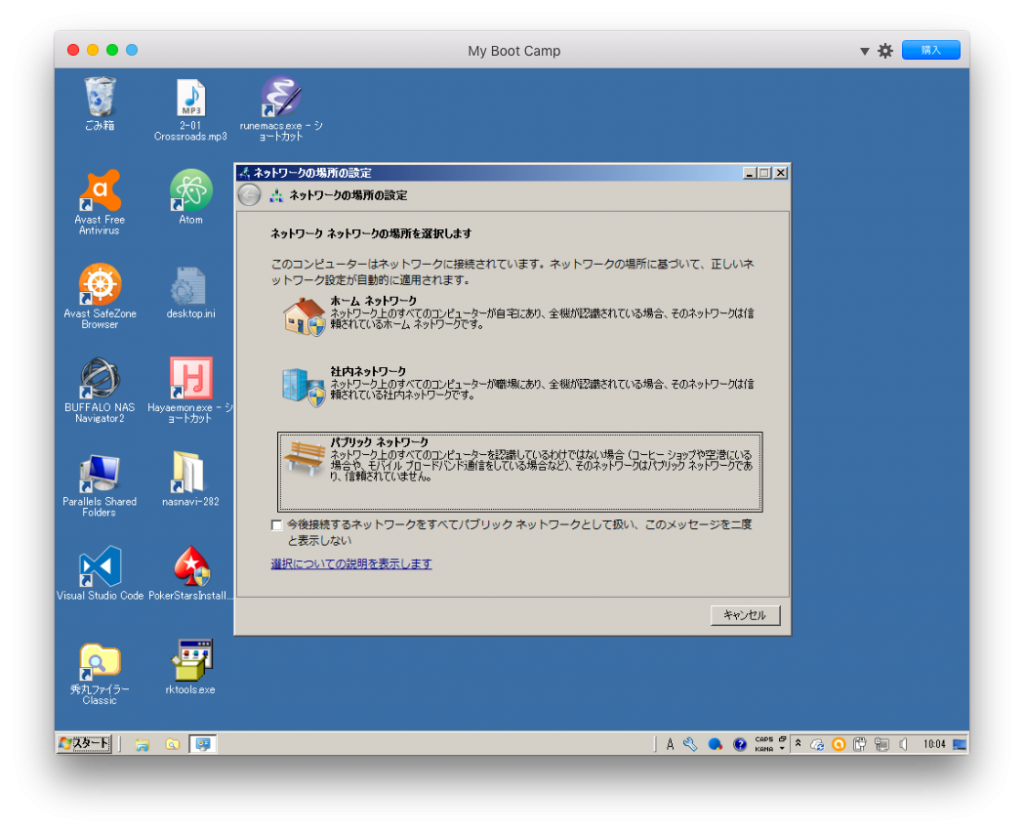The width and height of the screenshot is (1024, 833).
Task: Open the IME tools wrench menu
Action: (690, 744)
